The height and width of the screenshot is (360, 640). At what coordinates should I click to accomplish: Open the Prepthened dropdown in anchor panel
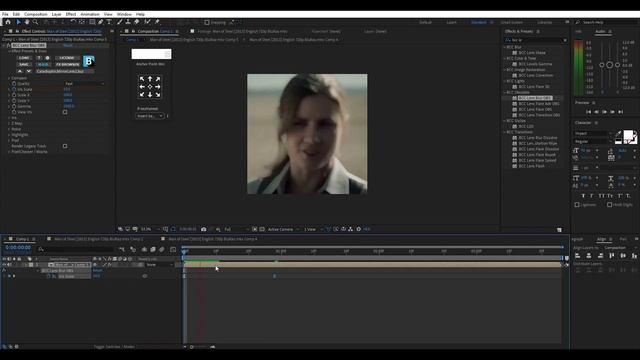(149, 116)
